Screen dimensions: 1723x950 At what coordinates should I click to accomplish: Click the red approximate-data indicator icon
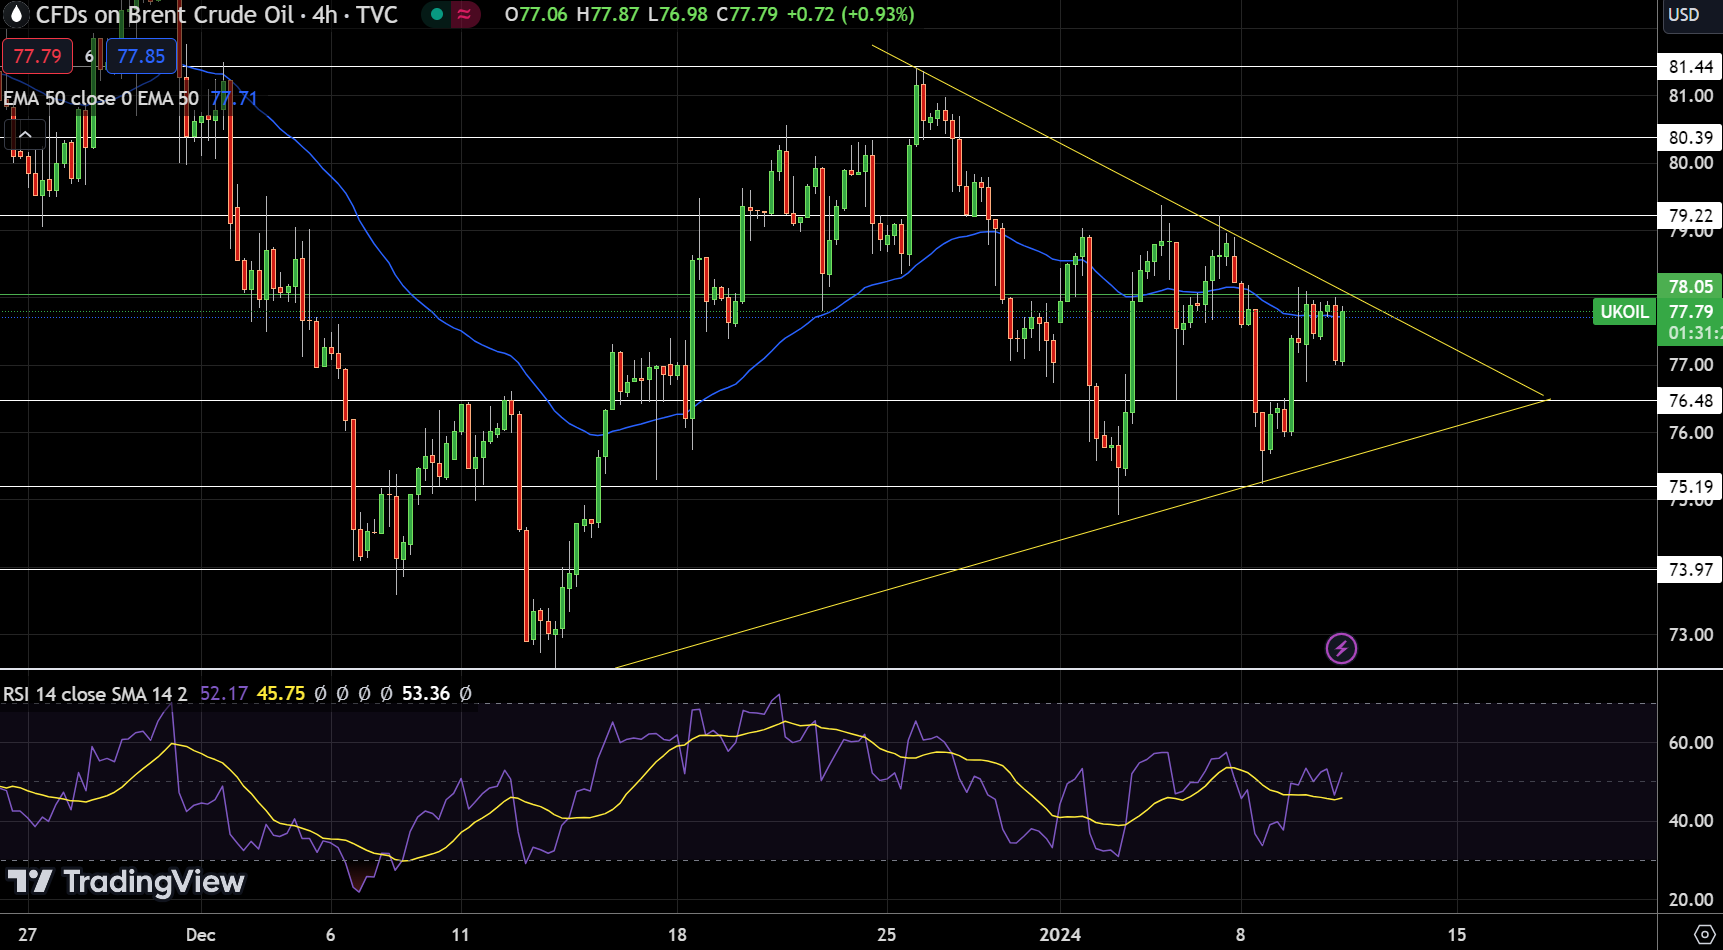click(x=464, y=14)
